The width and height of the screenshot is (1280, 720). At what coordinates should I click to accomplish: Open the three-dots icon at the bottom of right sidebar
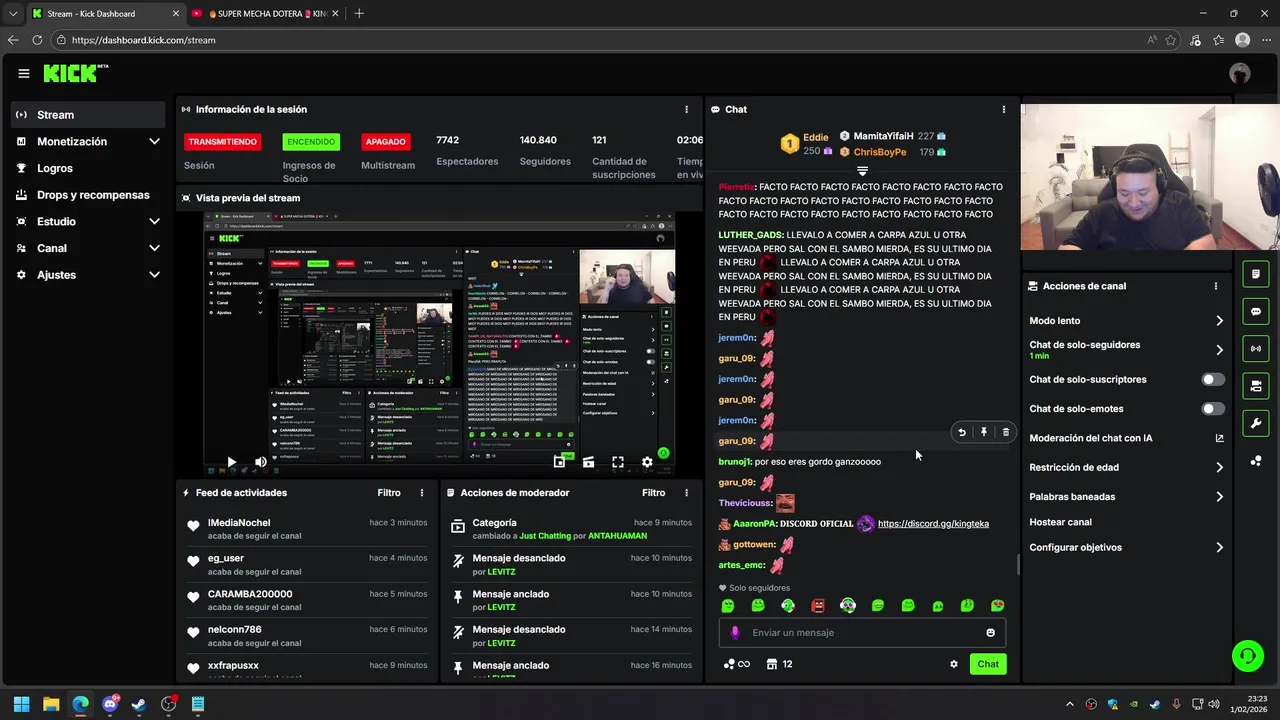(1256, 461)
